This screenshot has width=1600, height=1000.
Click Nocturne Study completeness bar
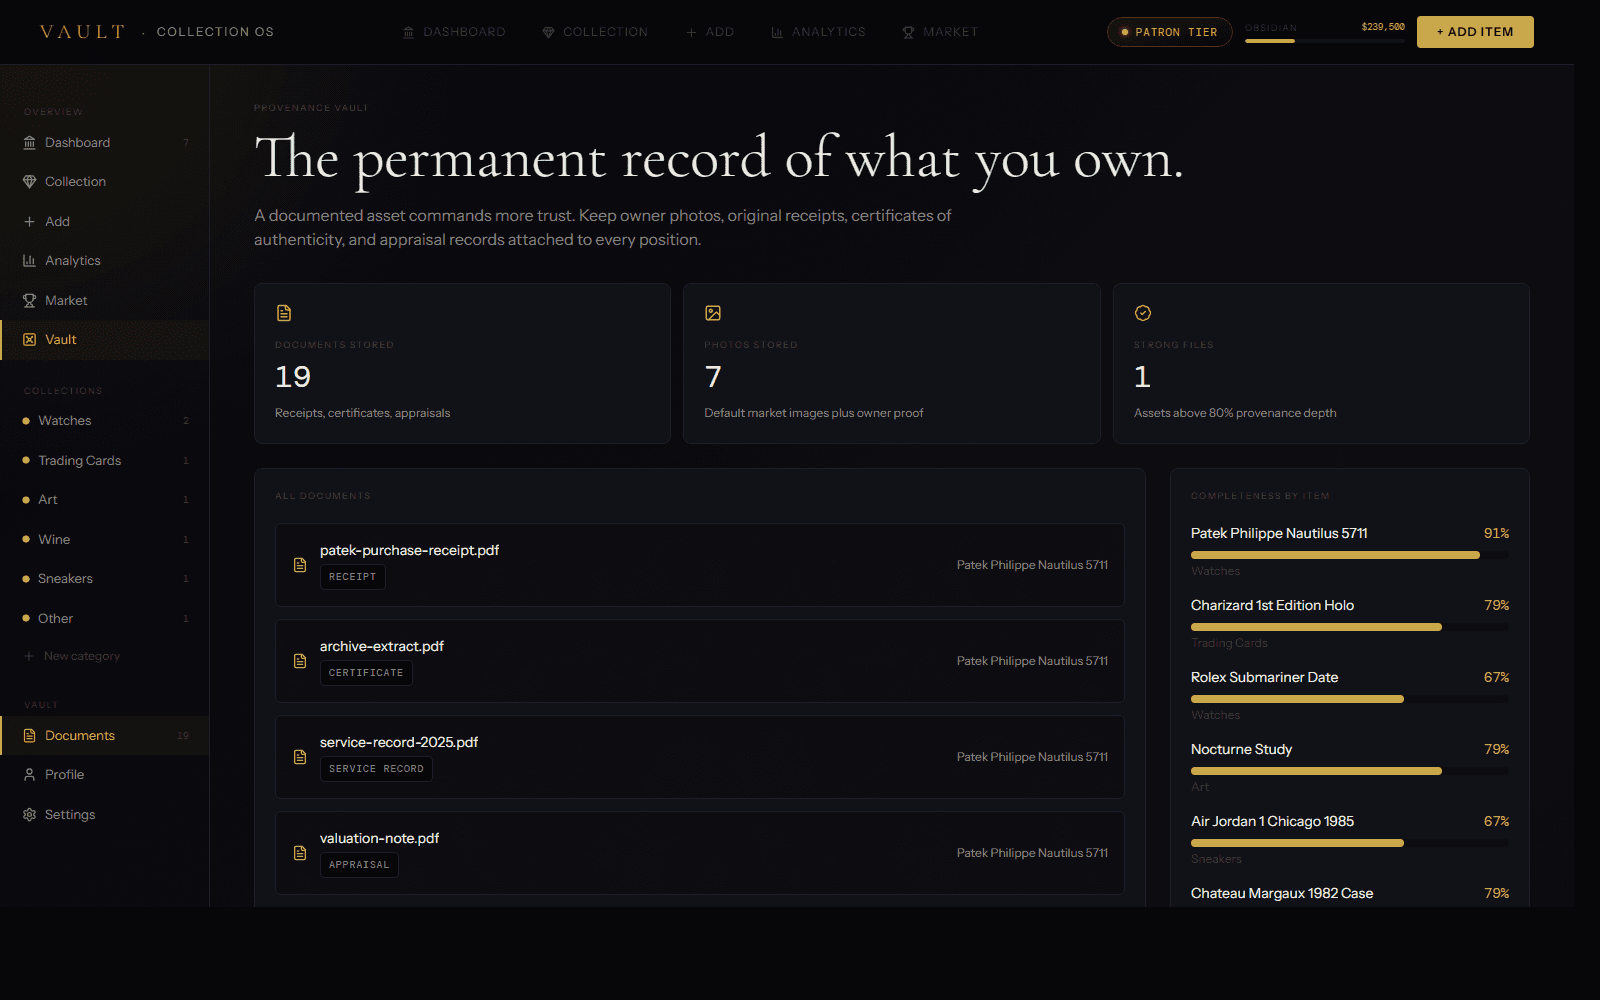coord(1350,771)
